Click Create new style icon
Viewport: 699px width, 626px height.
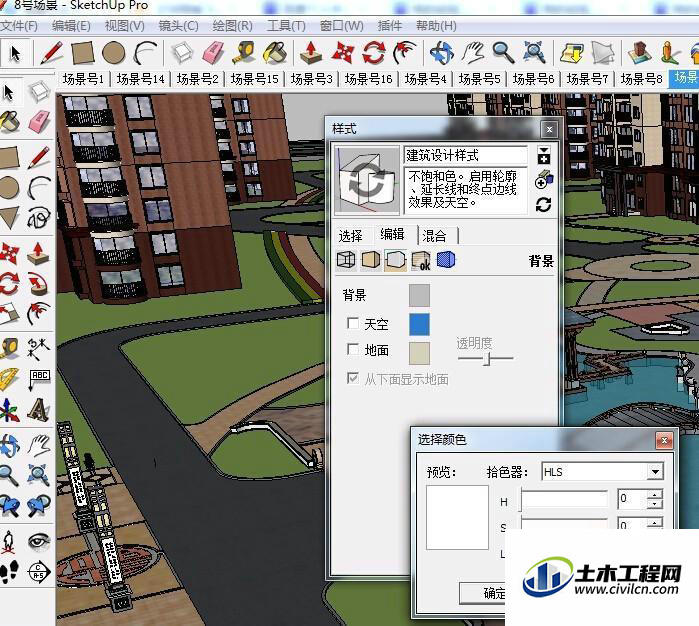pos(543,181)
